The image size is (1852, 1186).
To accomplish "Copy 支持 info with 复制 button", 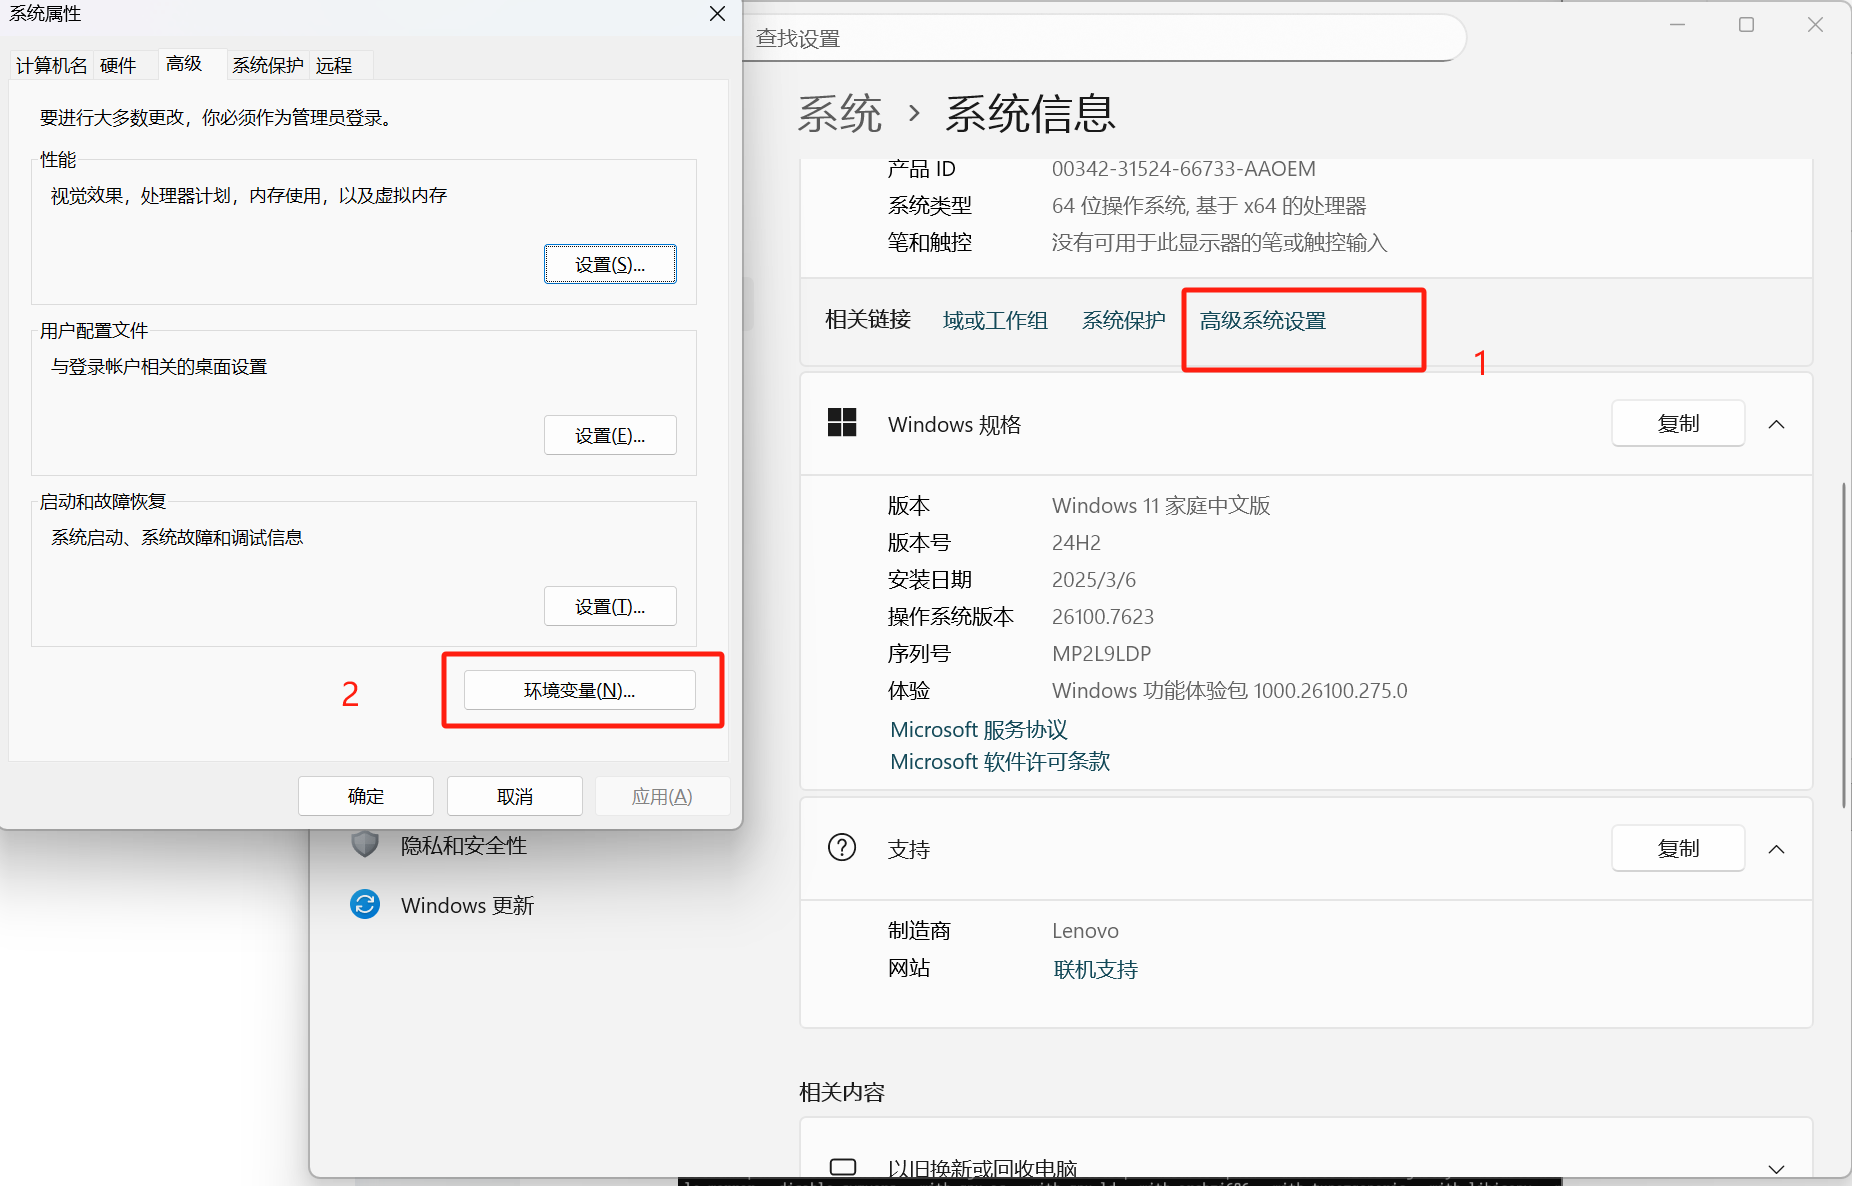I will 1678,848.
